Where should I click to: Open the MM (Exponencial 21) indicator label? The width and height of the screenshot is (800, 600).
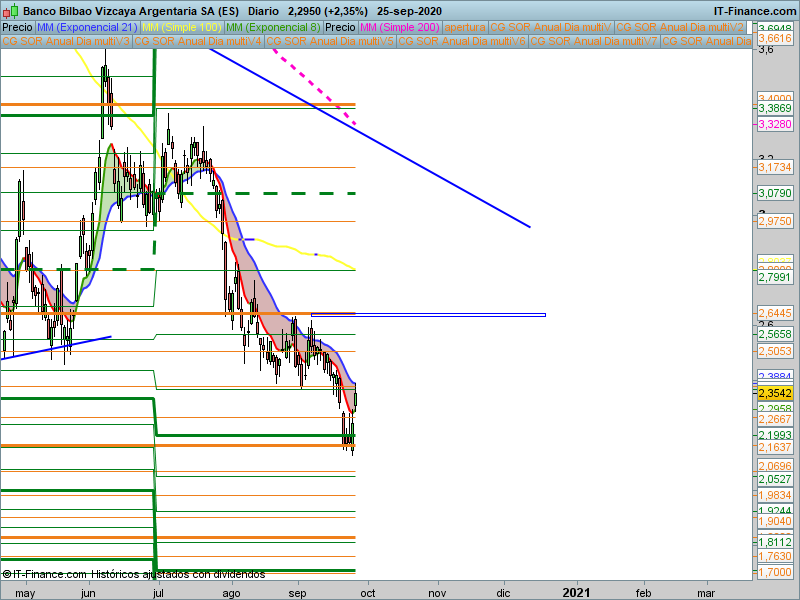pos(87,27)
